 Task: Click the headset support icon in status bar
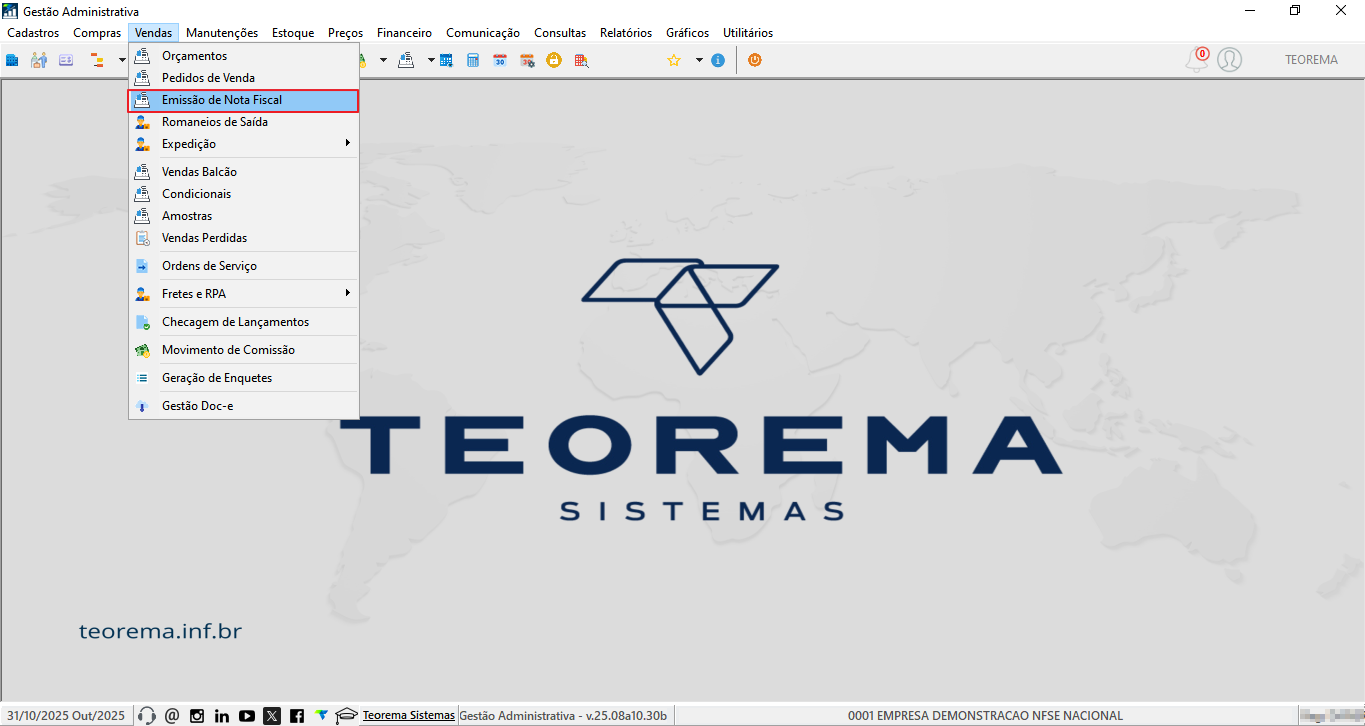(147, 716)
